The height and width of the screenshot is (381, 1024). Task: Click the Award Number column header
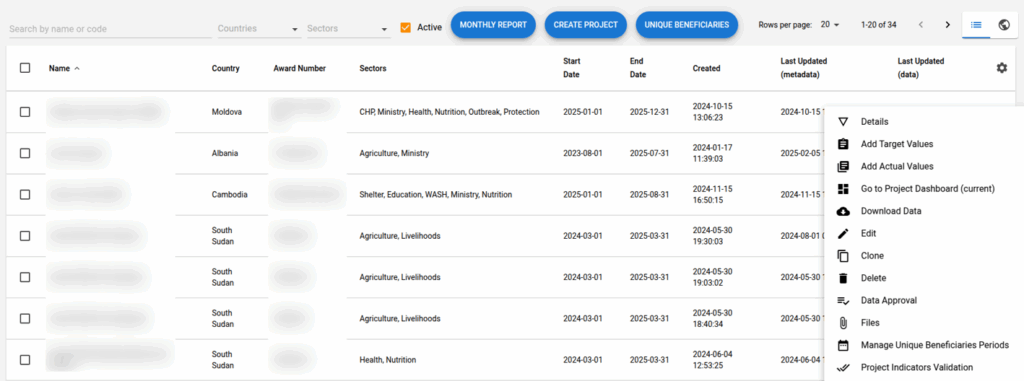(x=299, y=68)
